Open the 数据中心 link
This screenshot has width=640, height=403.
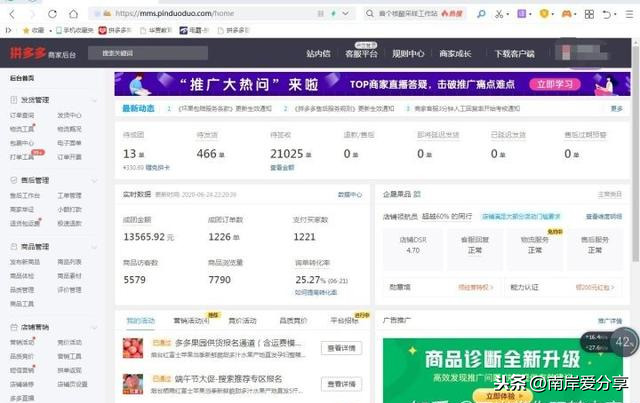[x=350, y=195]
